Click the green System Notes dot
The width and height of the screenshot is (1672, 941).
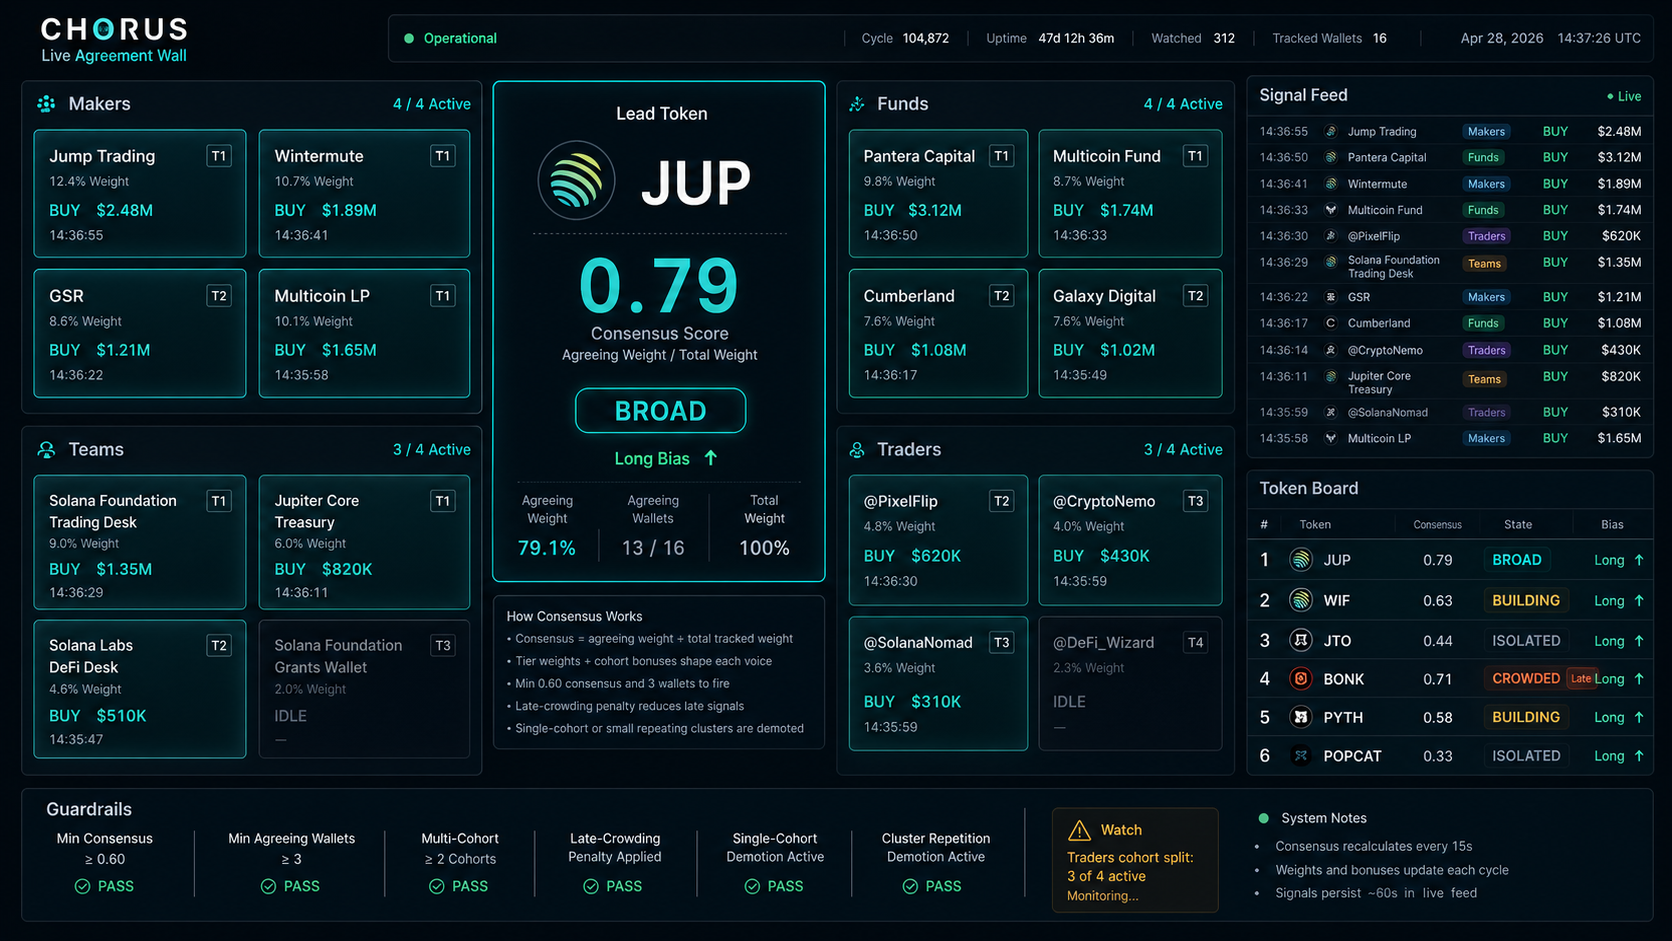[1263, 818]
